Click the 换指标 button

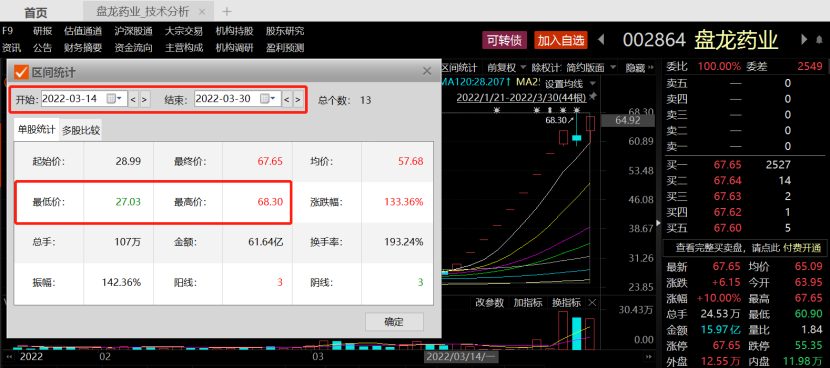coord(566,303)
